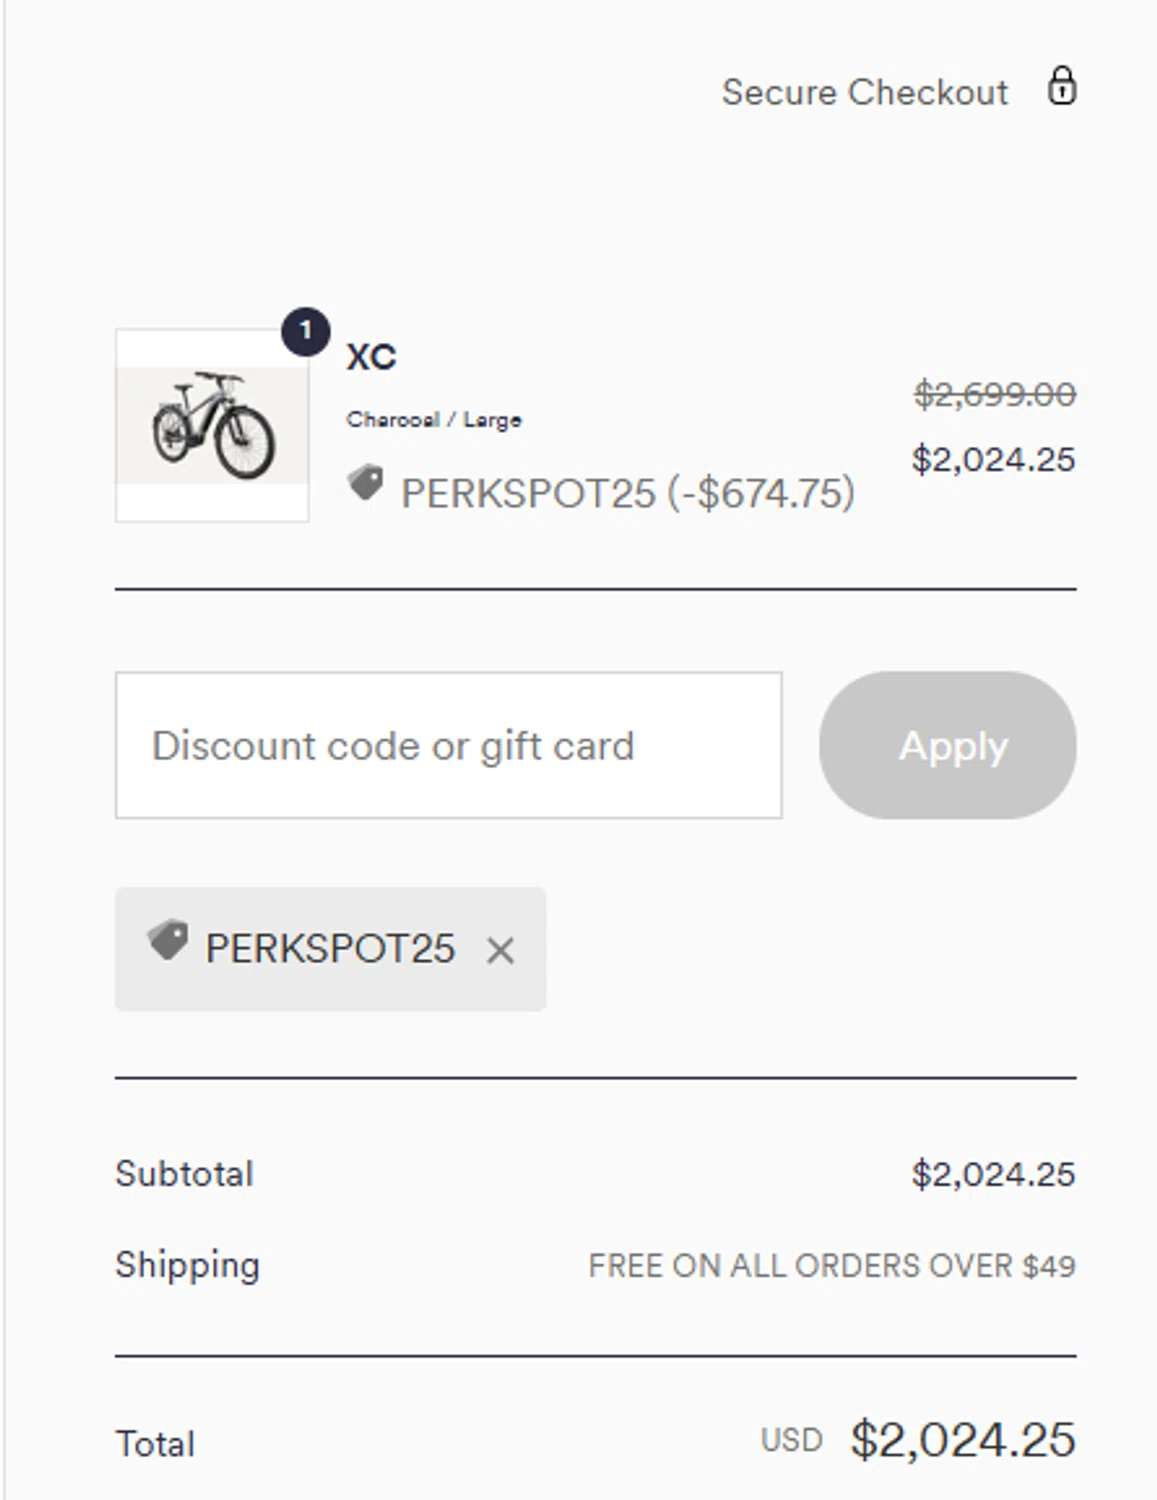
Task: Focus the Discount code or gift card field
Action: click(448, 746)
